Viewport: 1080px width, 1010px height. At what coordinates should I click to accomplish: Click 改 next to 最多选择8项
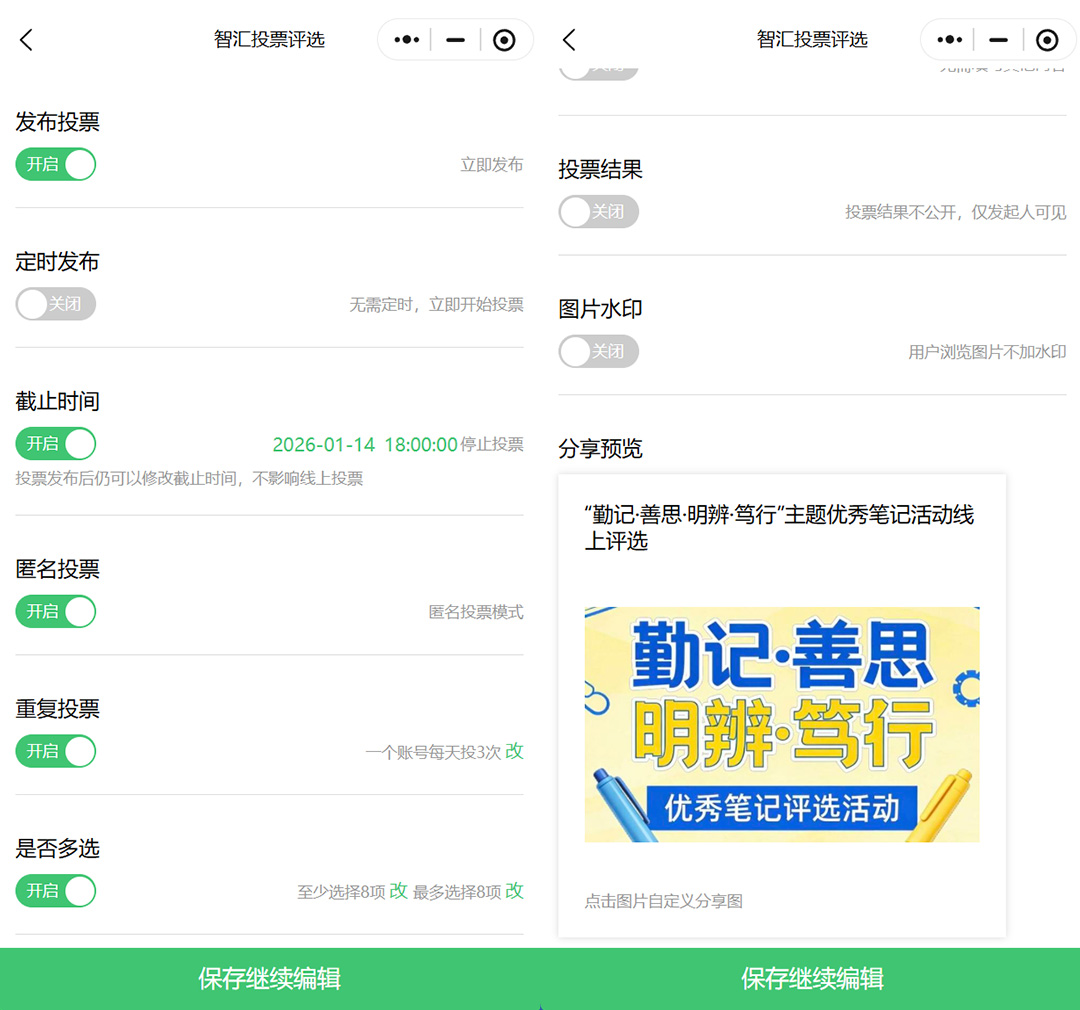(x=514, y=891)
